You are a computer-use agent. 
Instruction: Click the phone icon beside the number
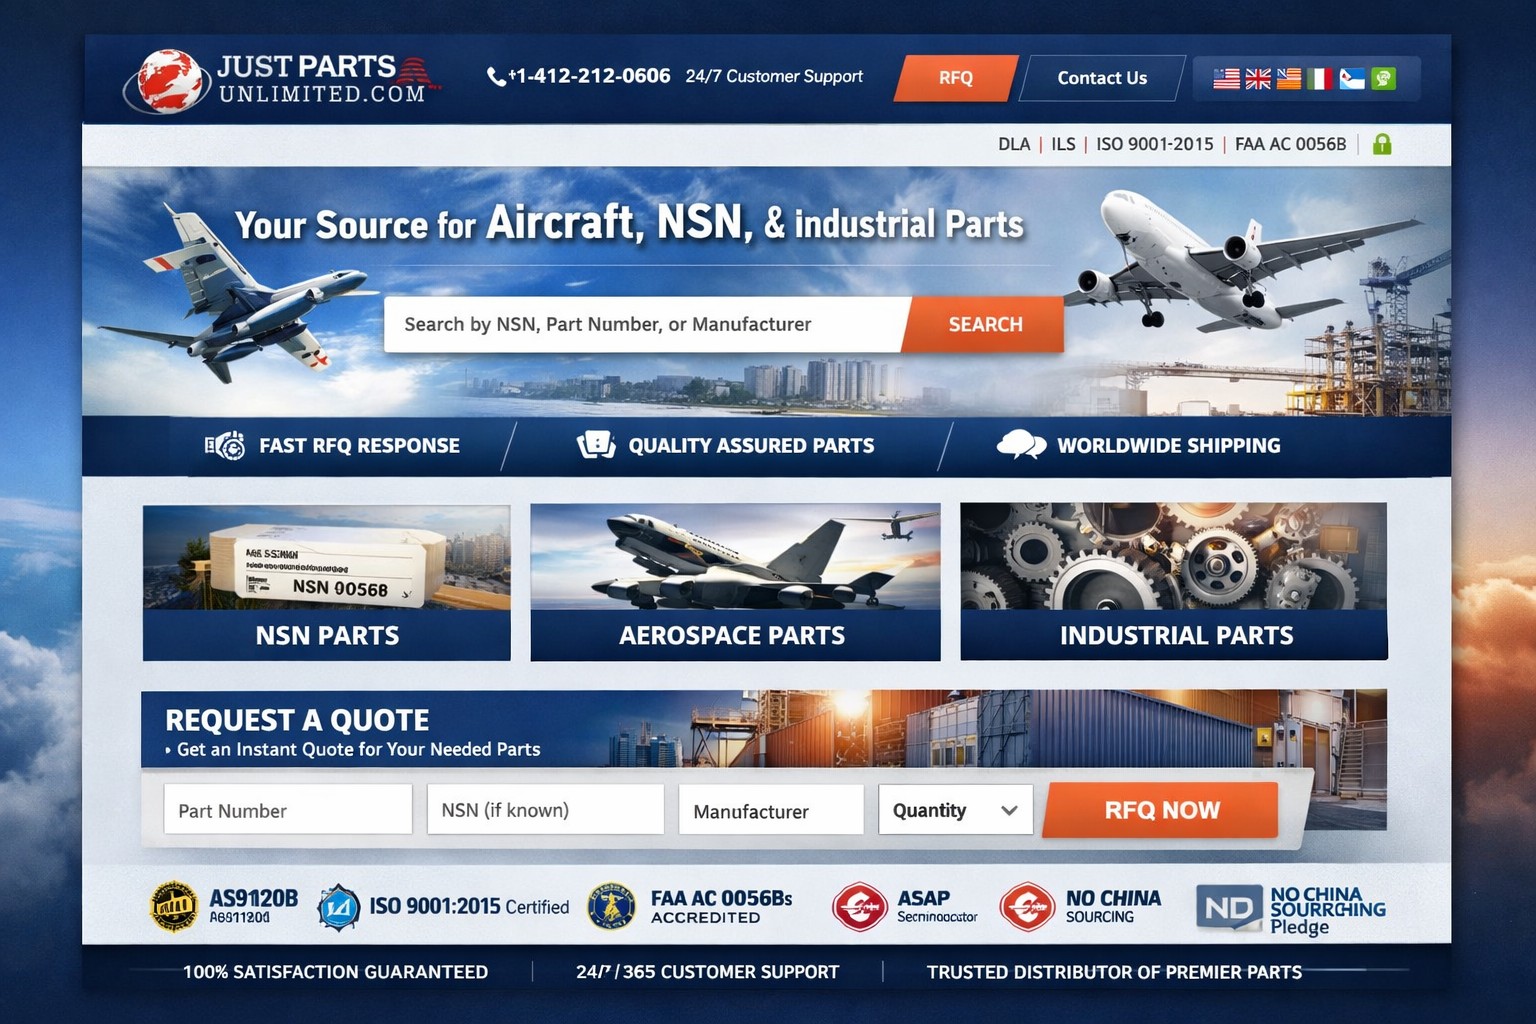[x=496, y=77]
